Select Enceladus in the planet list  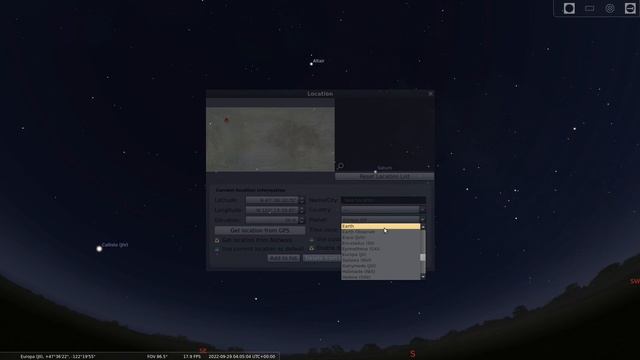click(x=380, y=243)
